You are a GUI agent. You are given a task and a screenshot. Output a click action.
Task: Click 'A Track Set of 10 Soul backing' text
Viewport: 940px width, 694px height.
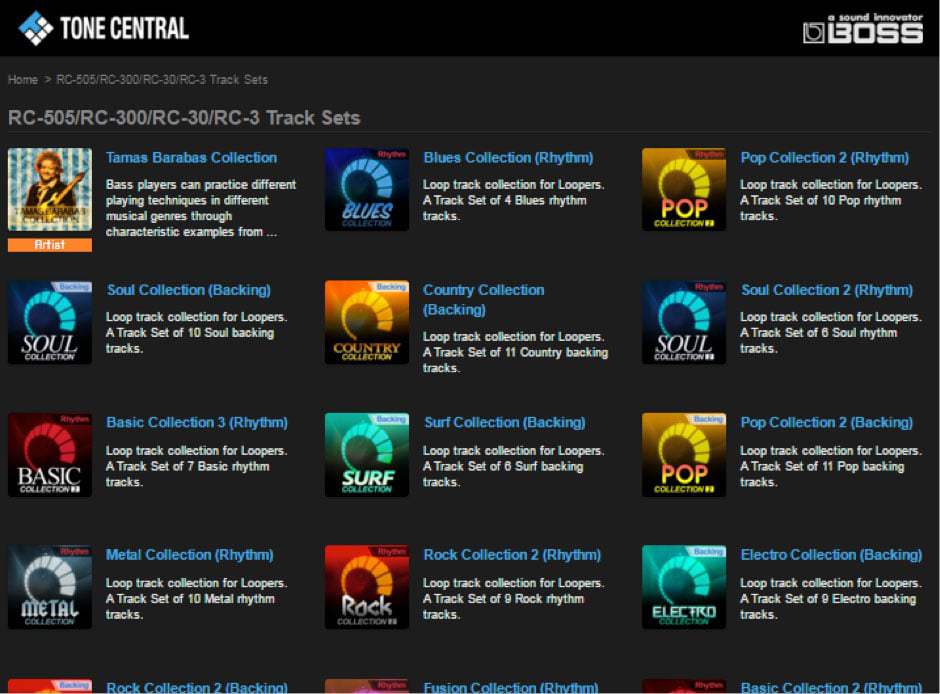point(190,333)
